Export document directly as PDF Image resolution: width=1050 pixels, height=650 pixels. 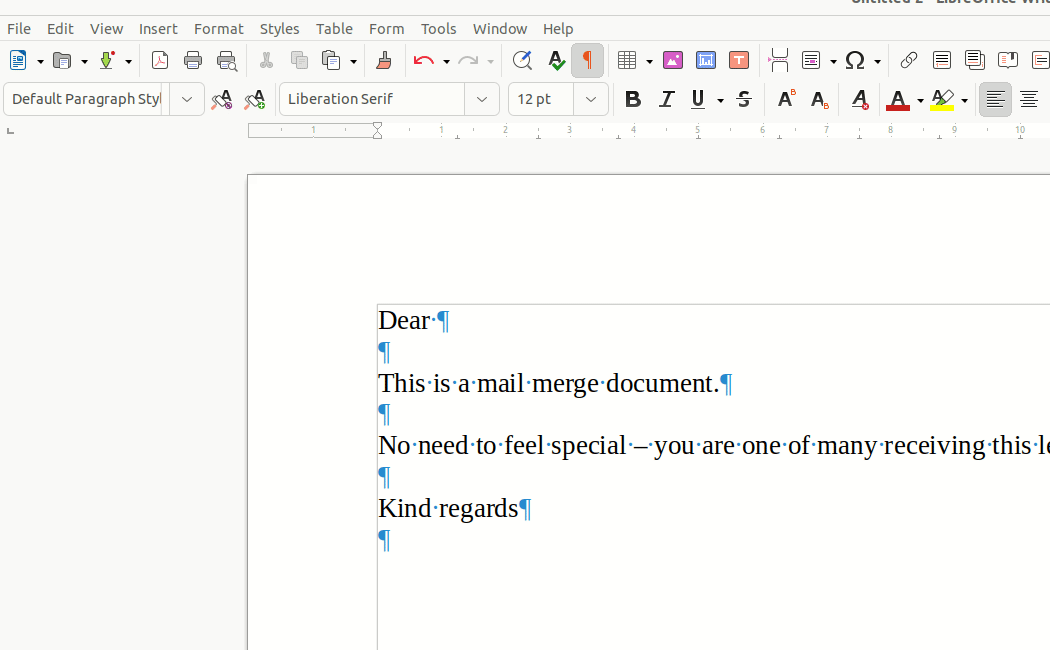coord(160,61)
